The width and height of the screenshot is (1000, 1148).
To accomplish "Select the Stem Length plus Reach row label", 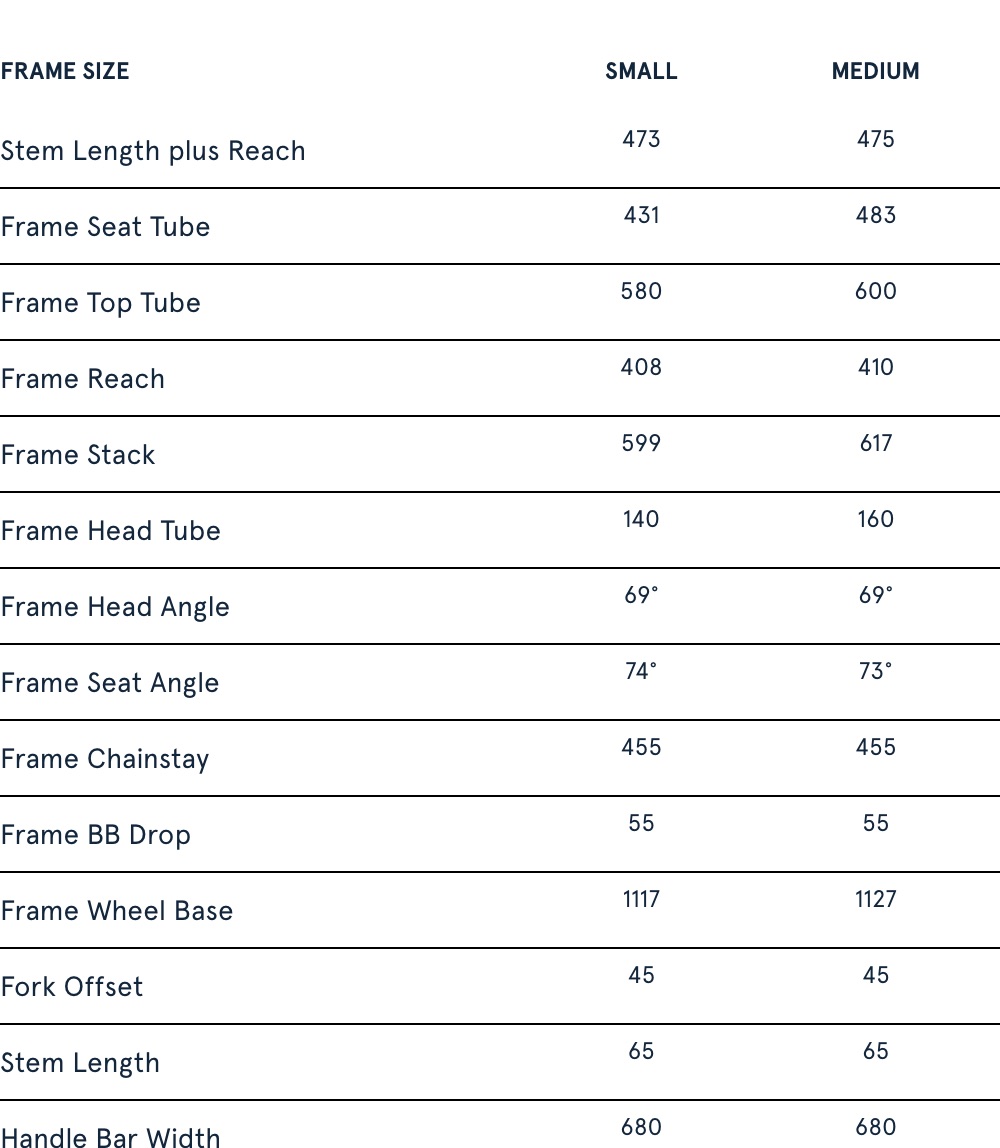I will coord(153,151).
